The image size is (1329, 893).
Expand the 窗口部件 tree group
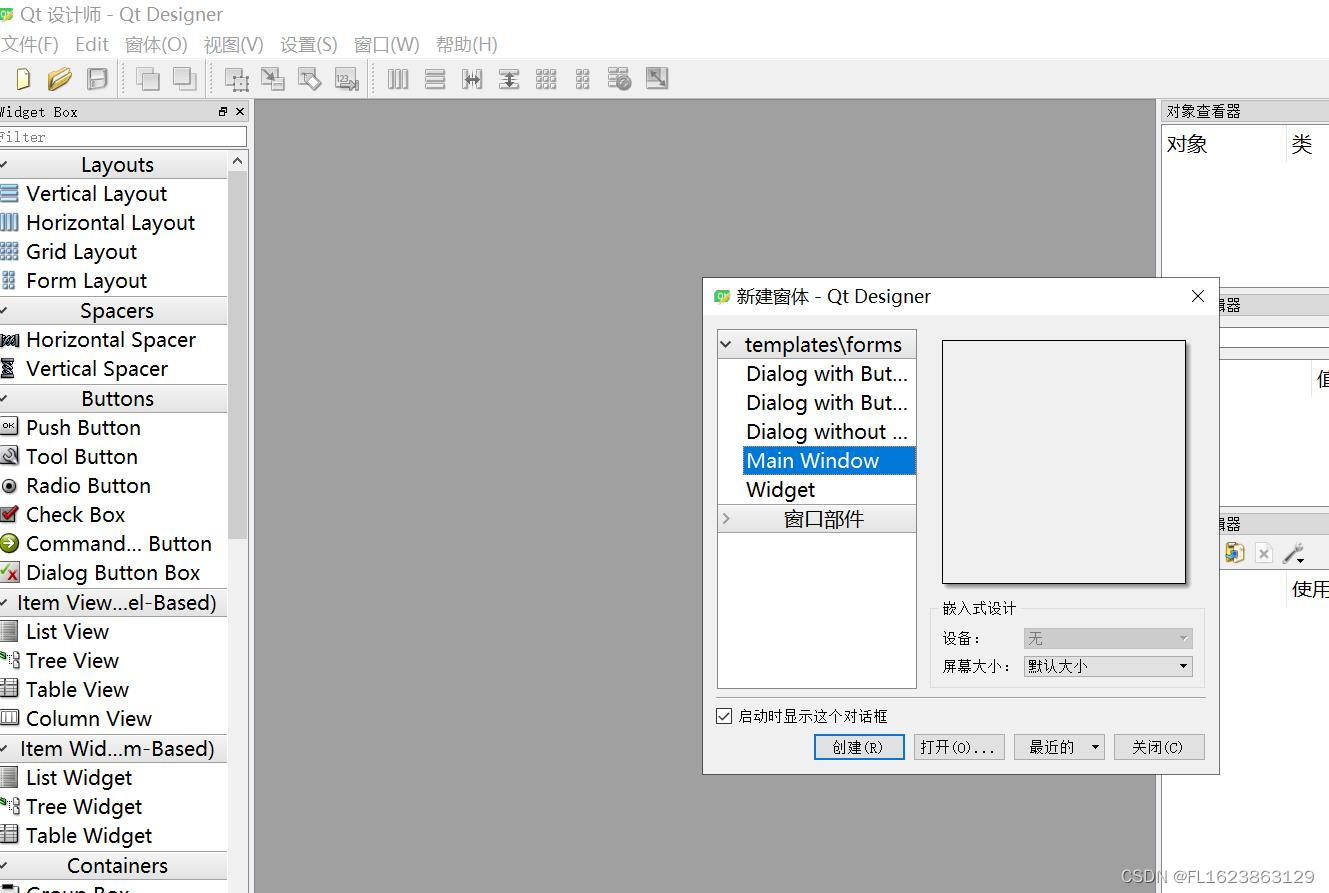click(x=726, y=519)
